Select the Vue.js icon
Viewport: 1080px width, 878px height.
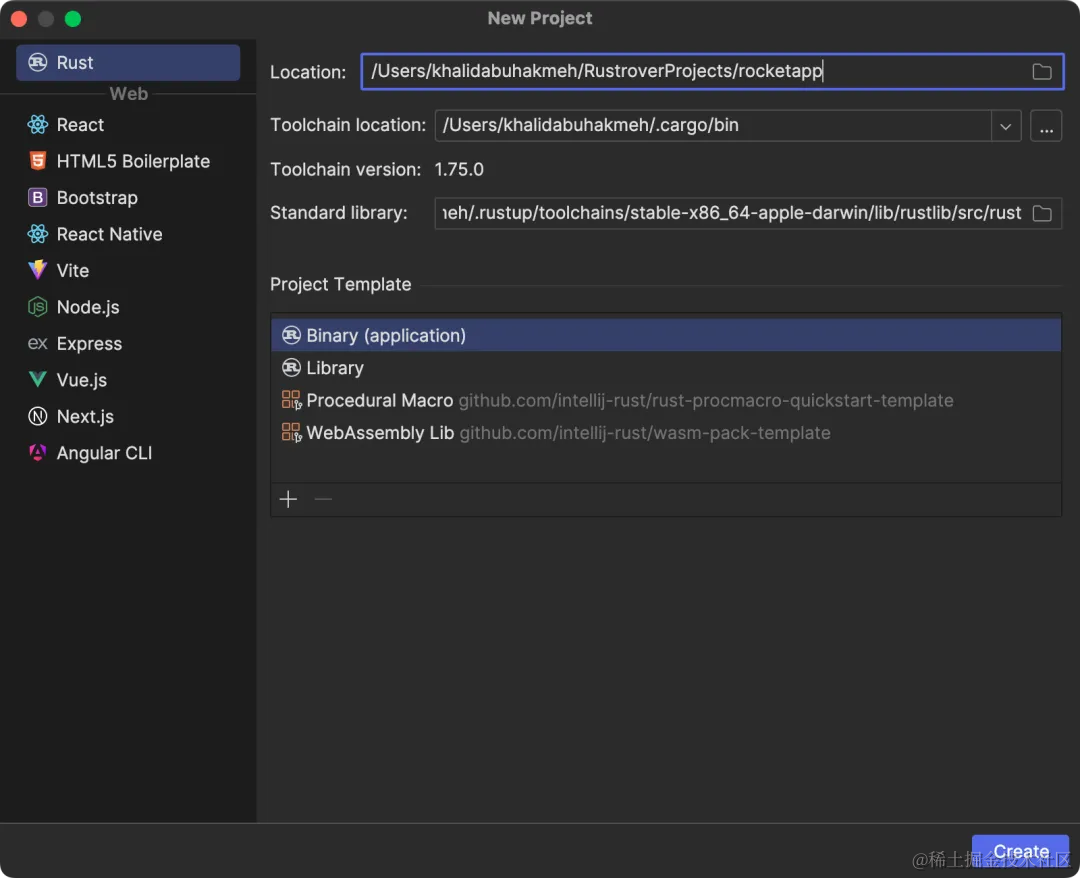click(x=38, y=379)
